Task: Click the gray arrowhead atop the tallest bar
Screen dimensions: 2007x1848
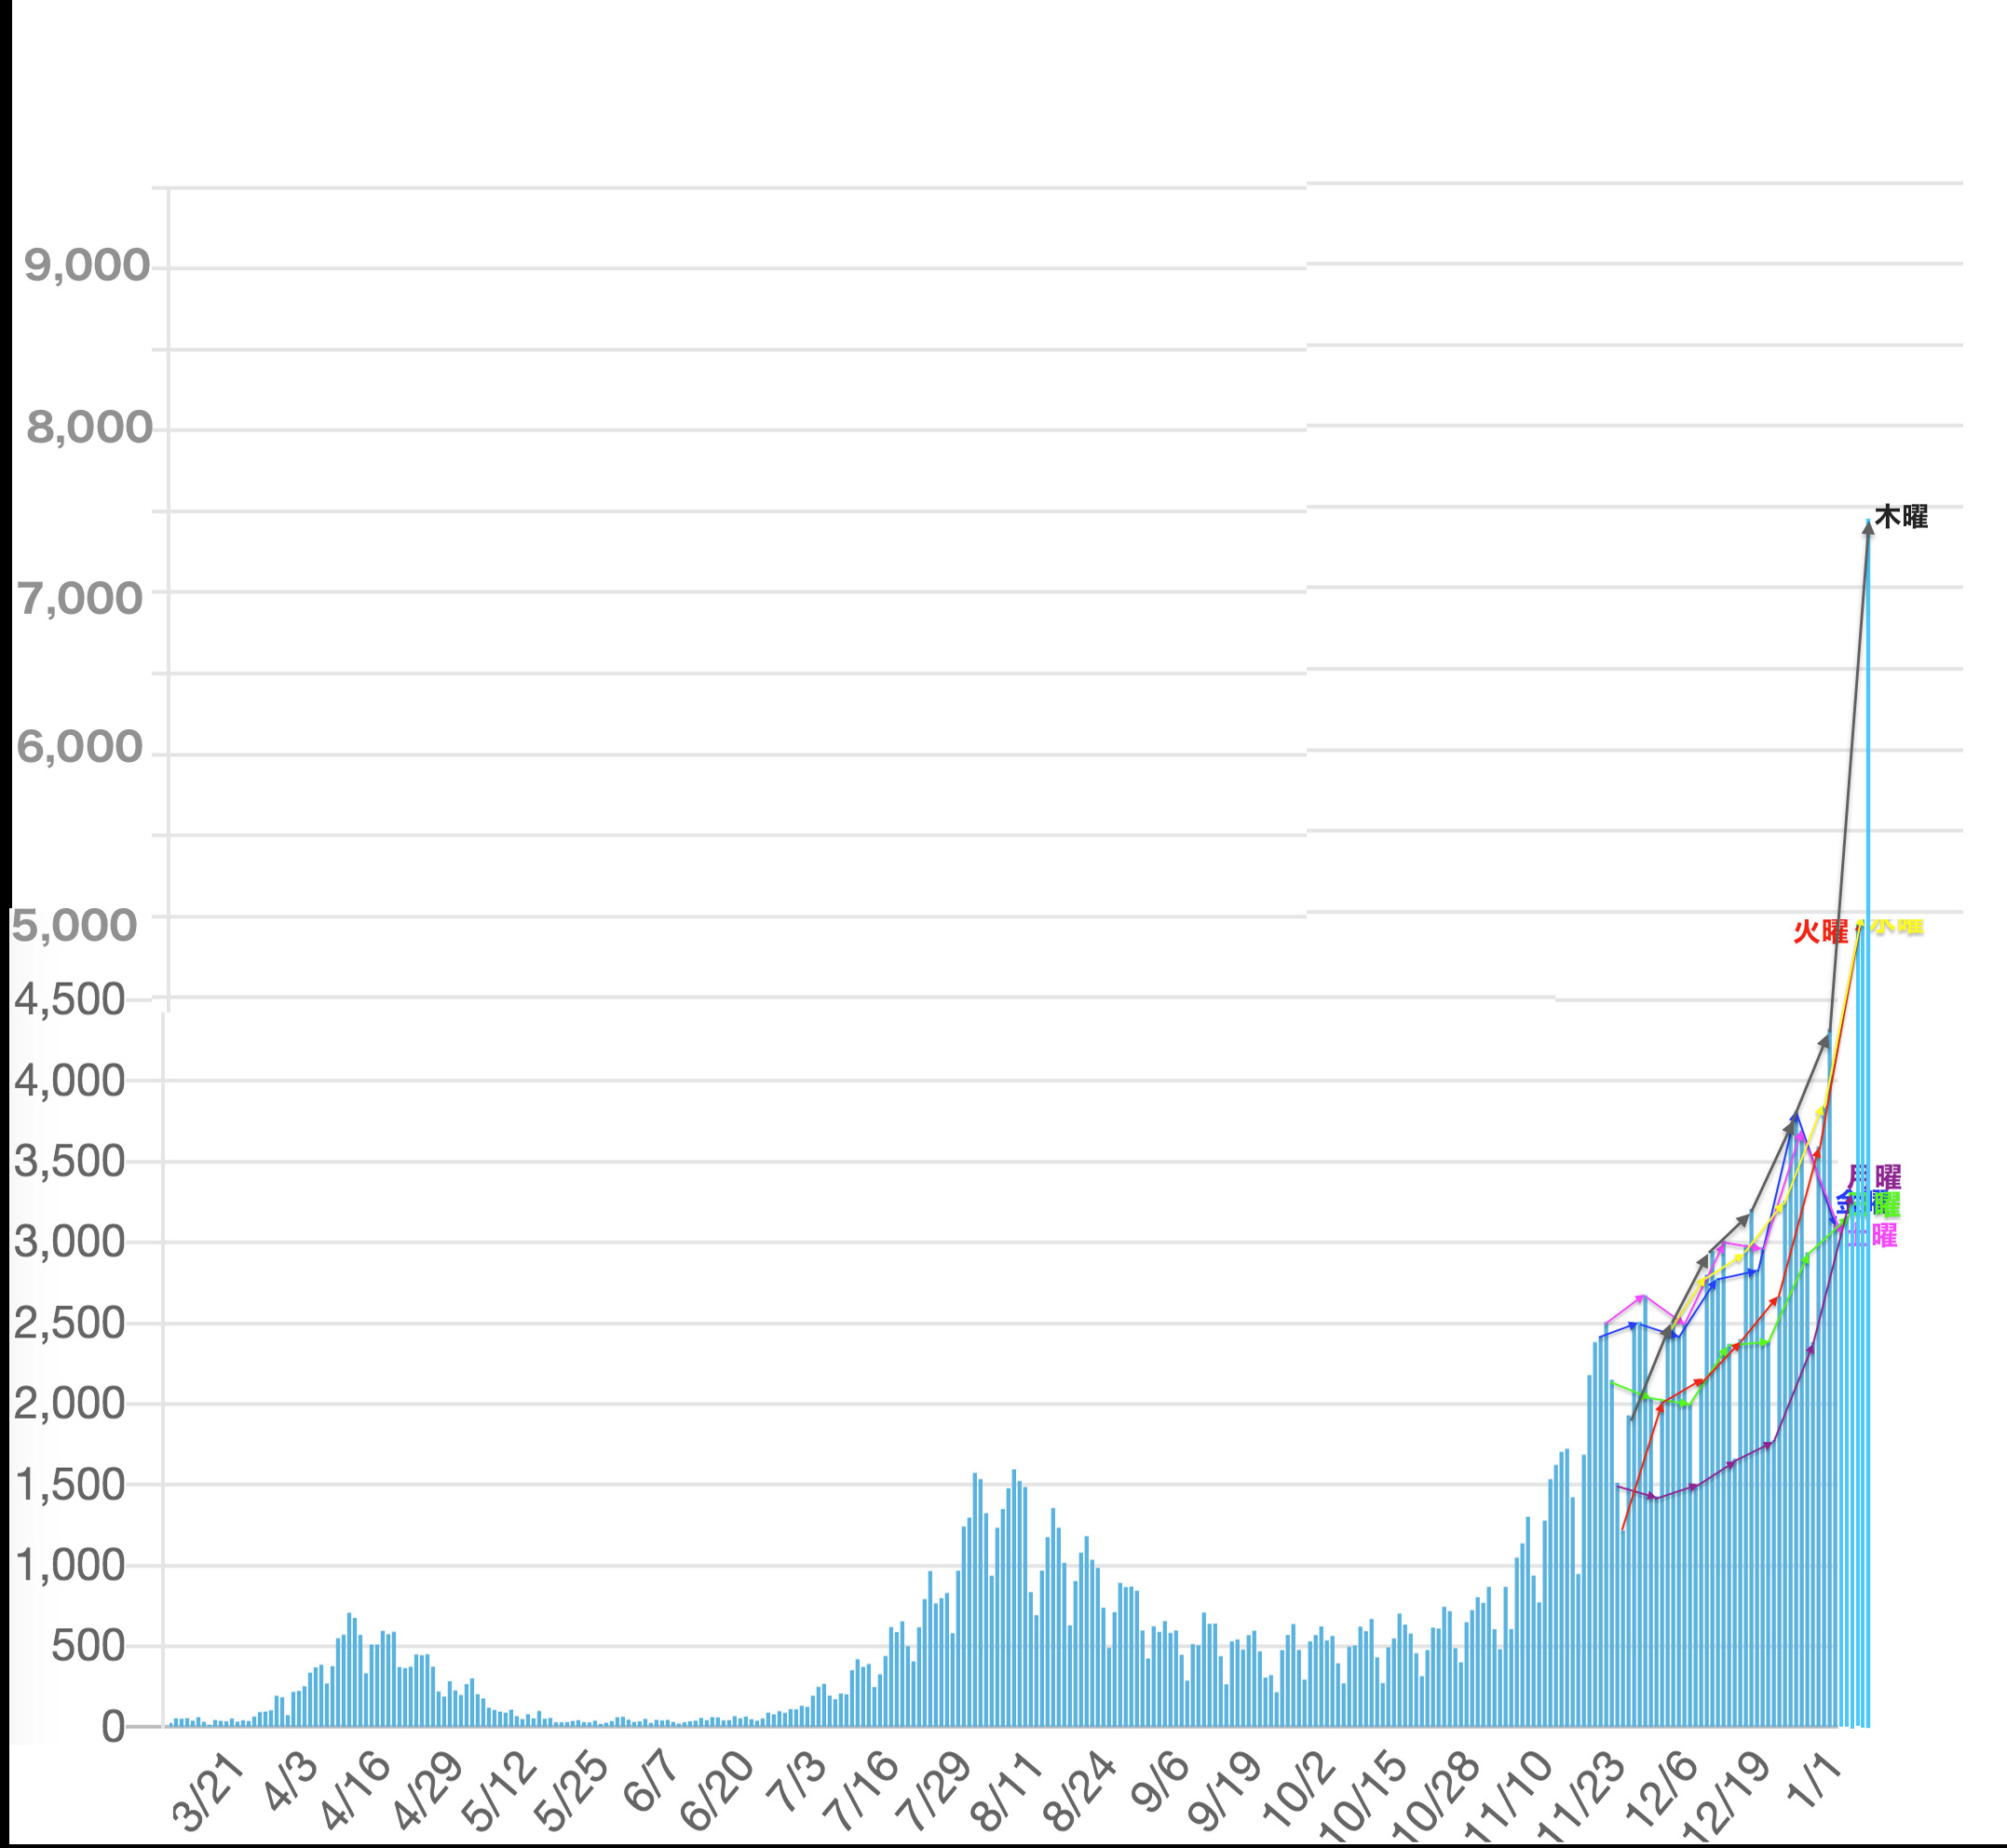Action: tap(1867, 528)
